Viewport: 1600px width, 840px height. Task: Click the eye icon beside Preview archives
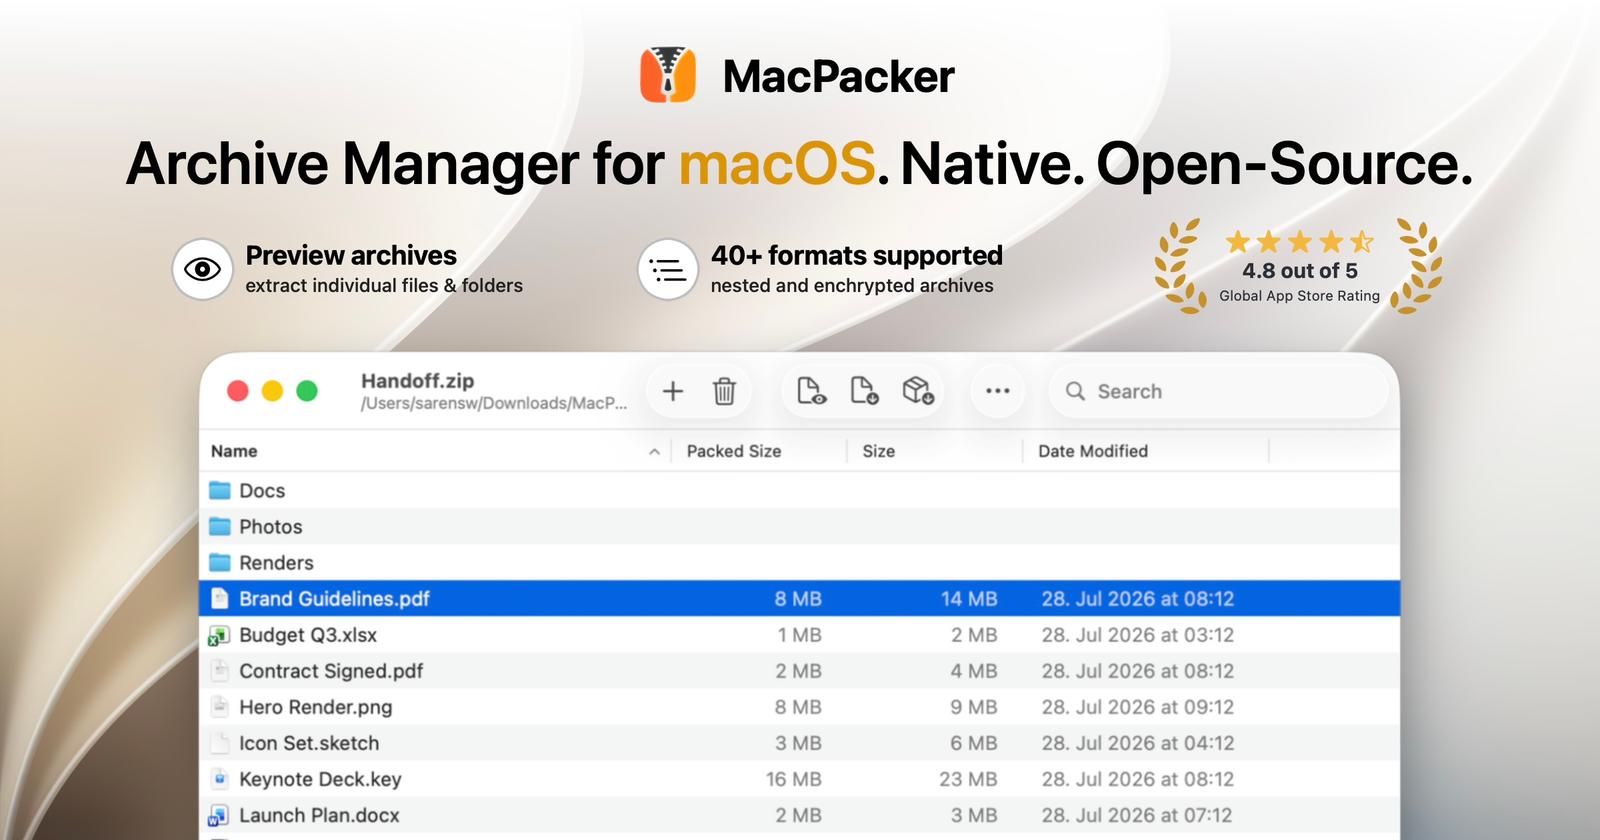click(x=203, y=269)
